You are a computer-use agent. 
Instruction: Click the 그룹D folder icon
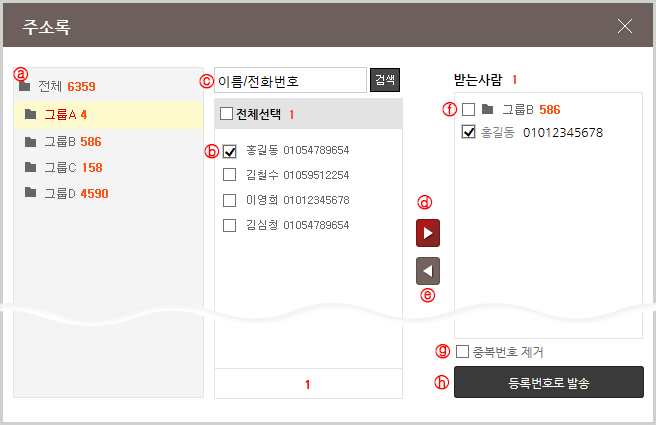click(x=32, y=192)
